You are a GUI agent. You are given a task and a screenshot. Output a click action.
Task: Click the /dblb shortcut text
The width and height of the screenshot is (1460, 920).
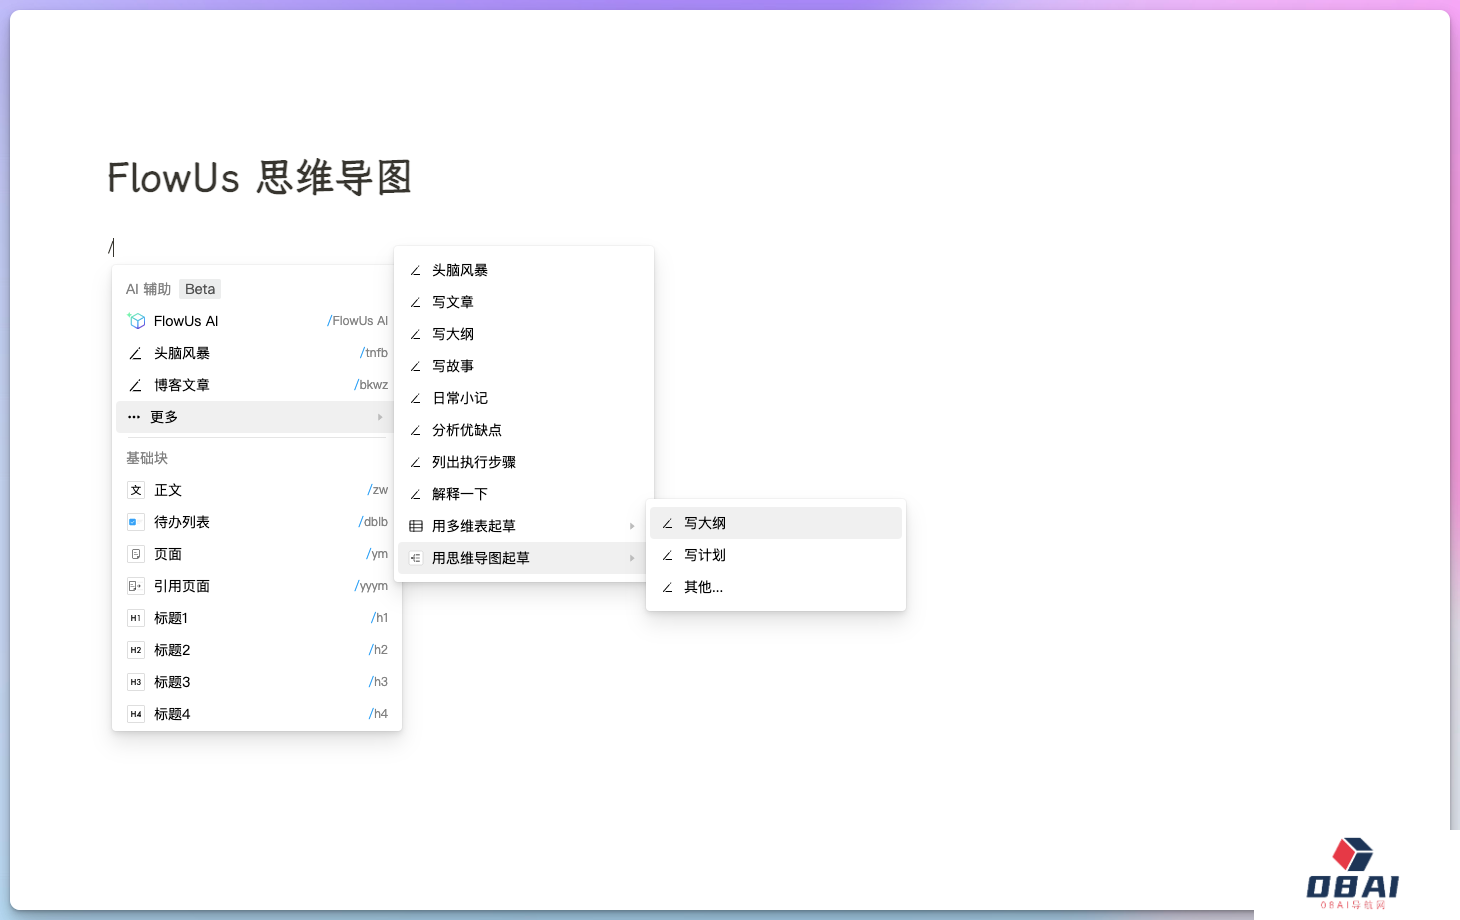tap(373, 522)
